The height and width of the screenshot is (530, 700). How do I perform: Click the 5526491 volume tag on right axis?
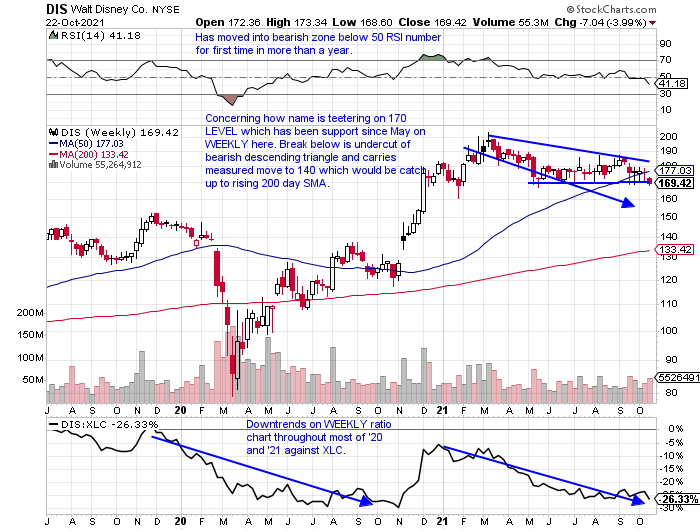pos(678,378)
